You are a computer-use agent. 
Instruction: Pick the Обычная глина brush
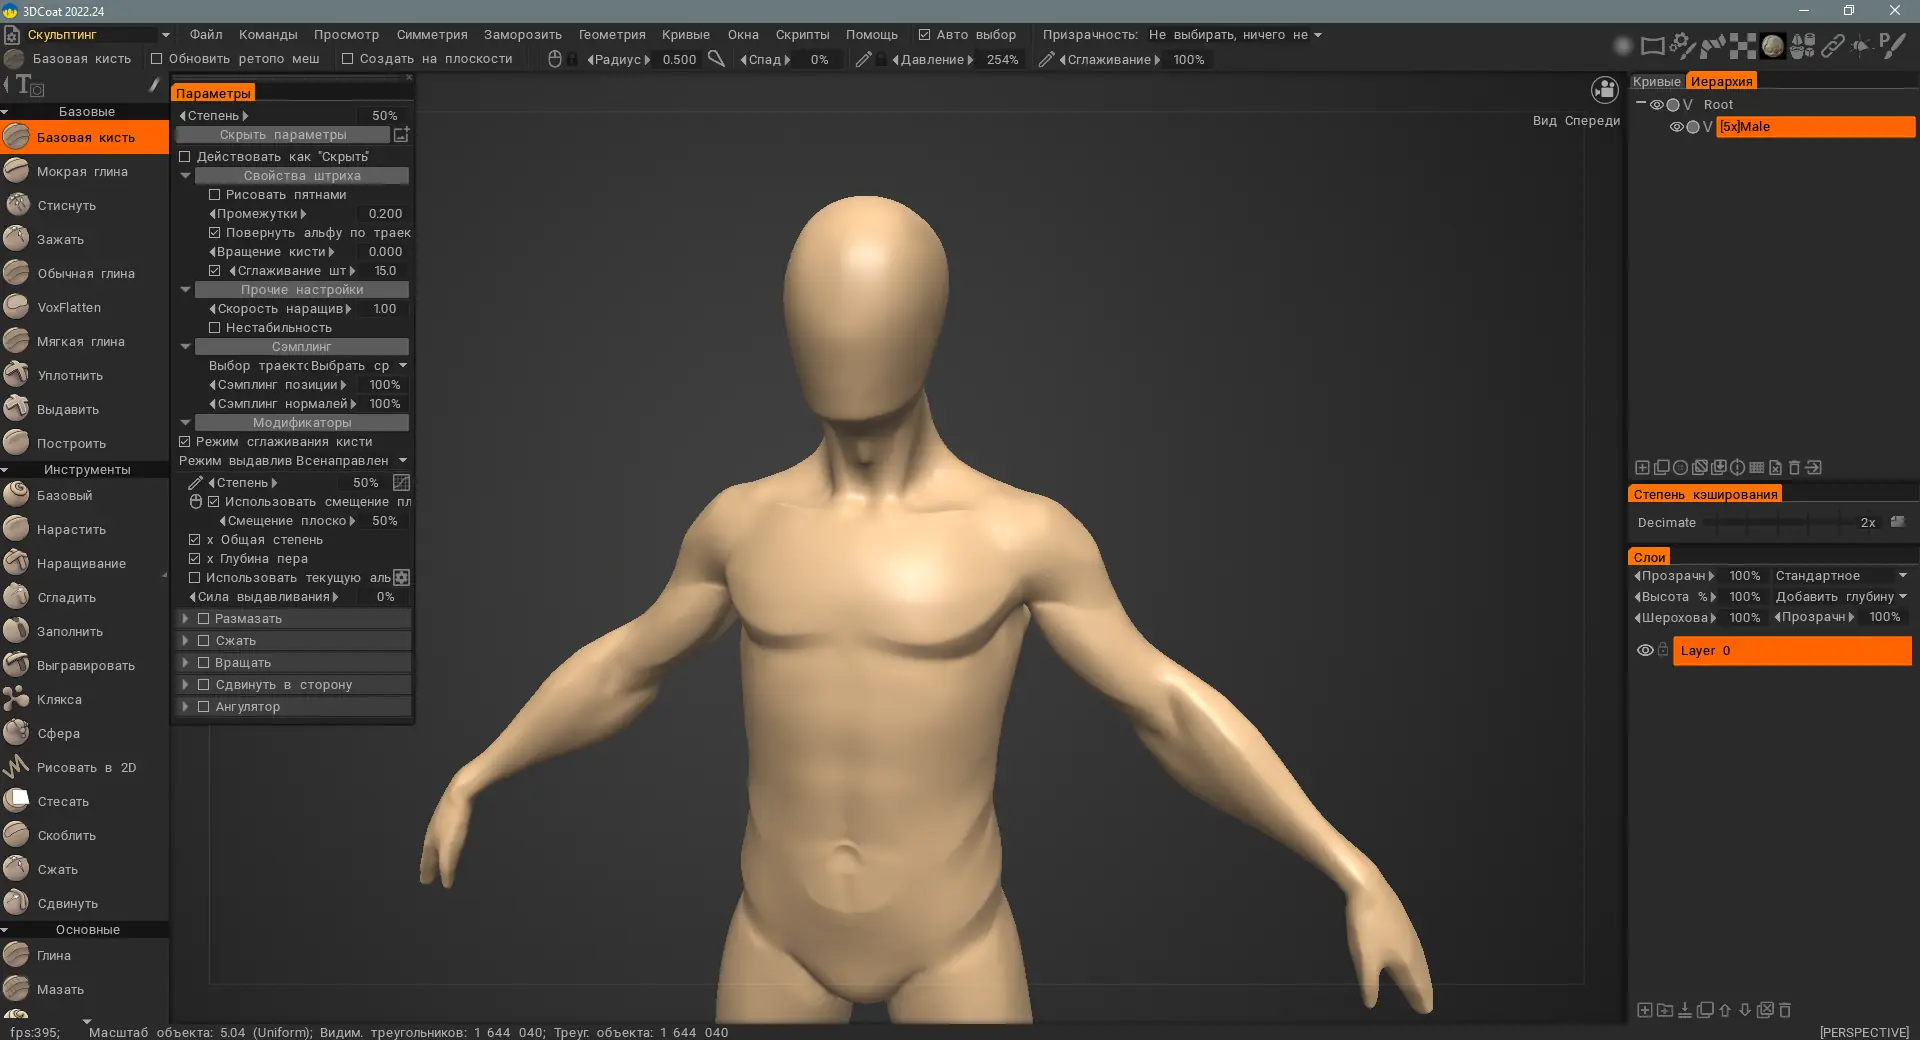[x=84, y=273]
